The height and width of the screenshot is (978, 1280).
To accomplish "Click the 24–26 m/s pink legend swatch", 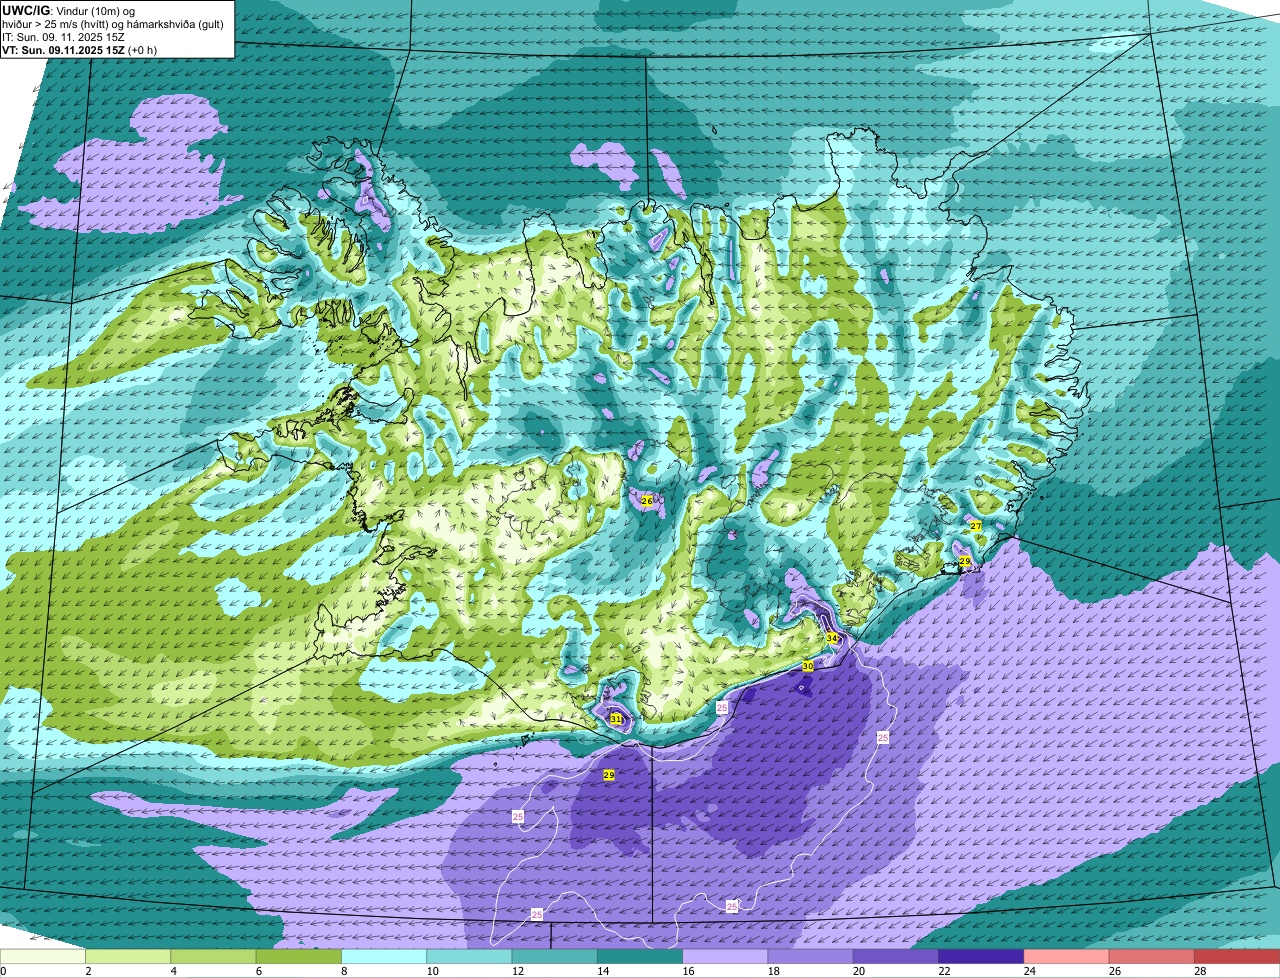I will pos(1067,956).
